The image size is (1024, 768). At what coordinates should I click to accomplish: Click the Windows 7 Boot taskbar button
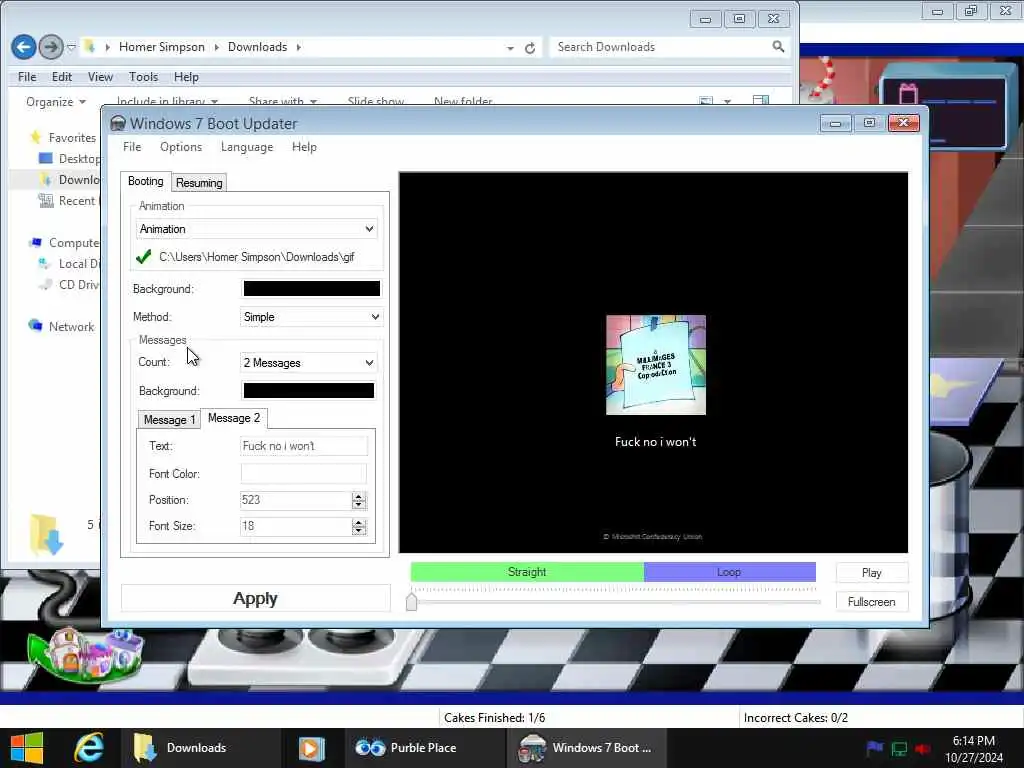click(x=586, y=748)
